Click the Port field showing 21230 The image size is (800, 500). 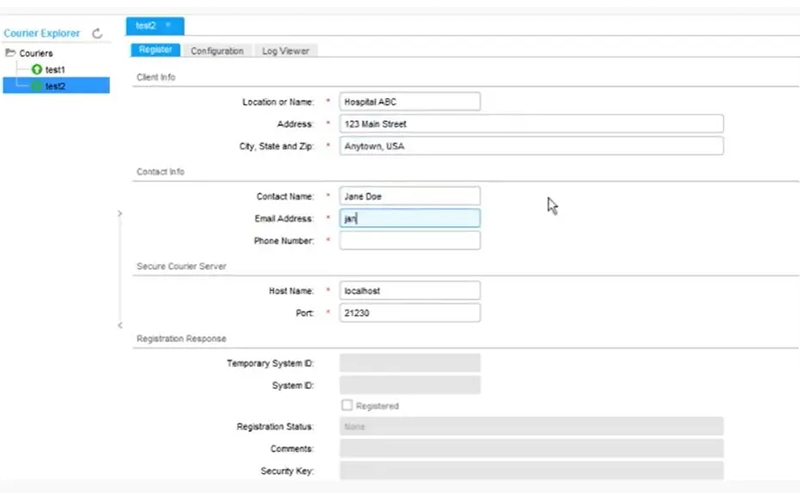[410, 313]
